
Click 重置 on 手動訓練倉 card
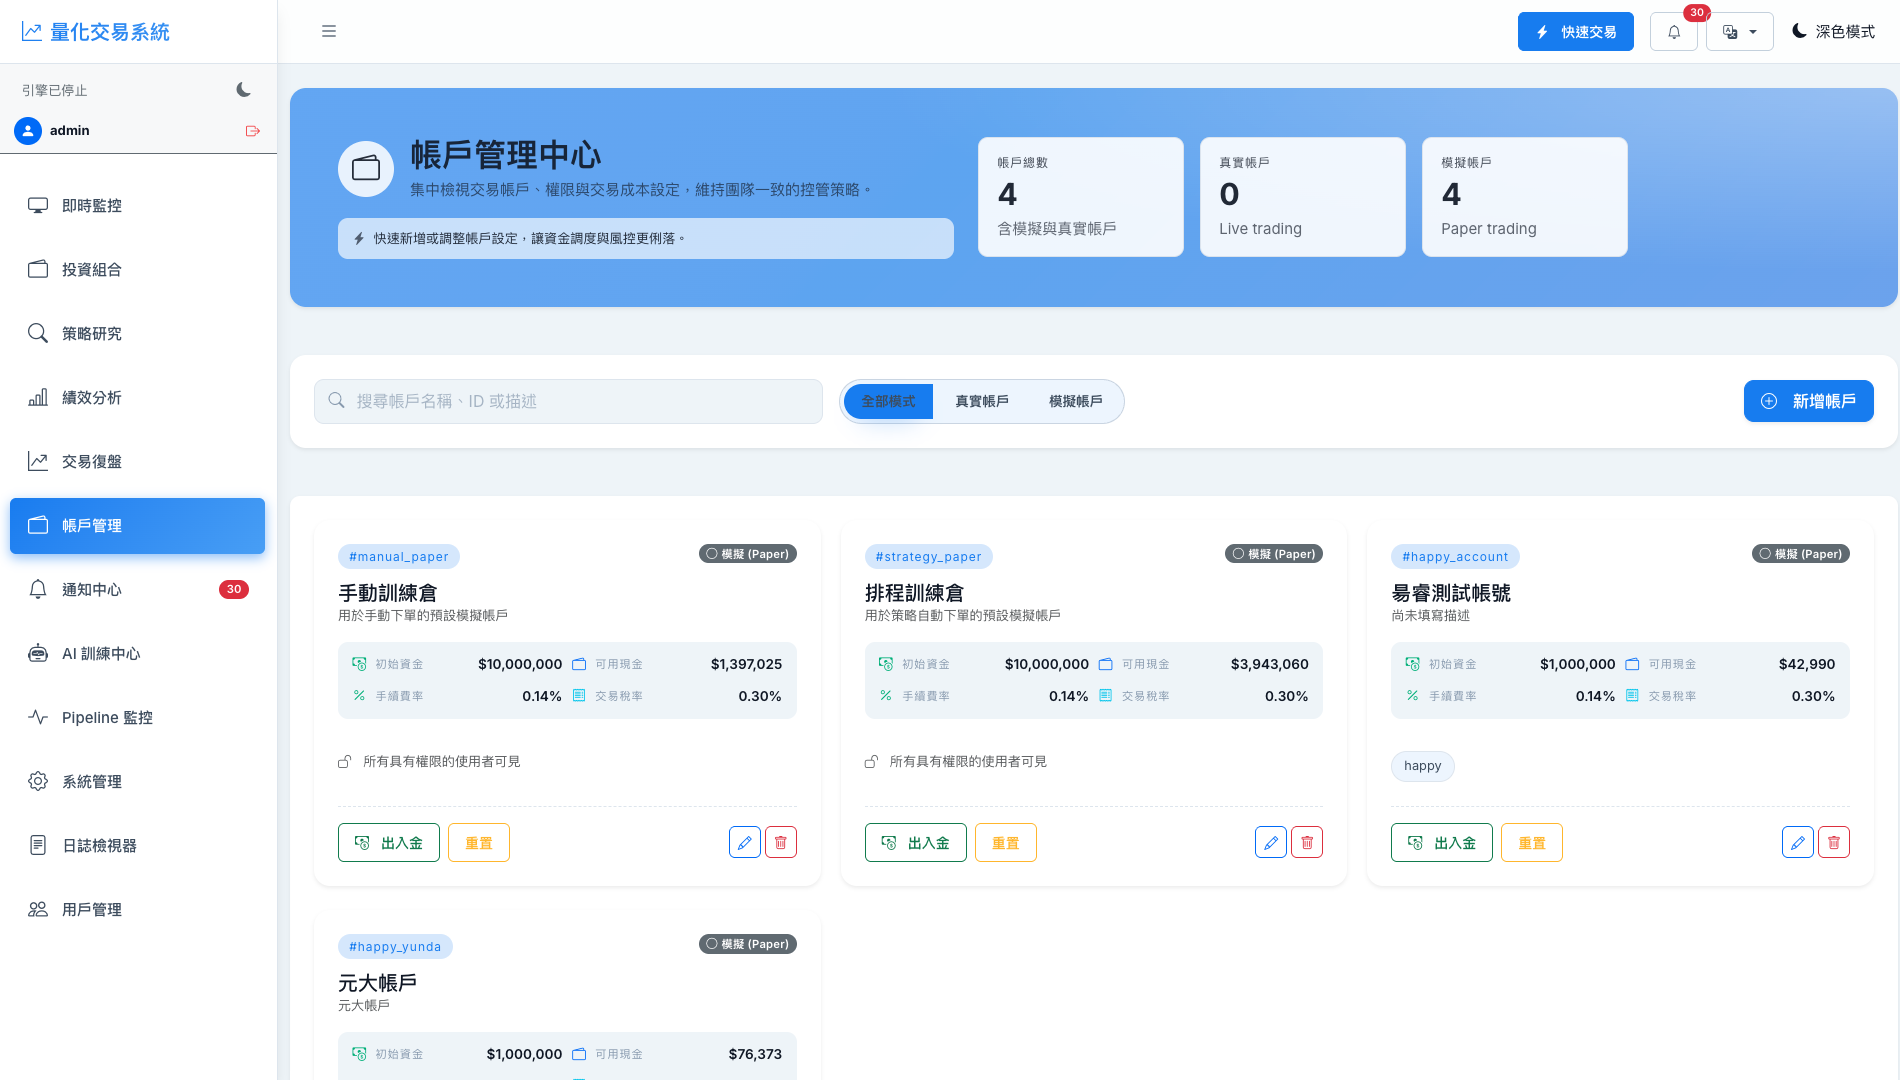tap(479, 843)
